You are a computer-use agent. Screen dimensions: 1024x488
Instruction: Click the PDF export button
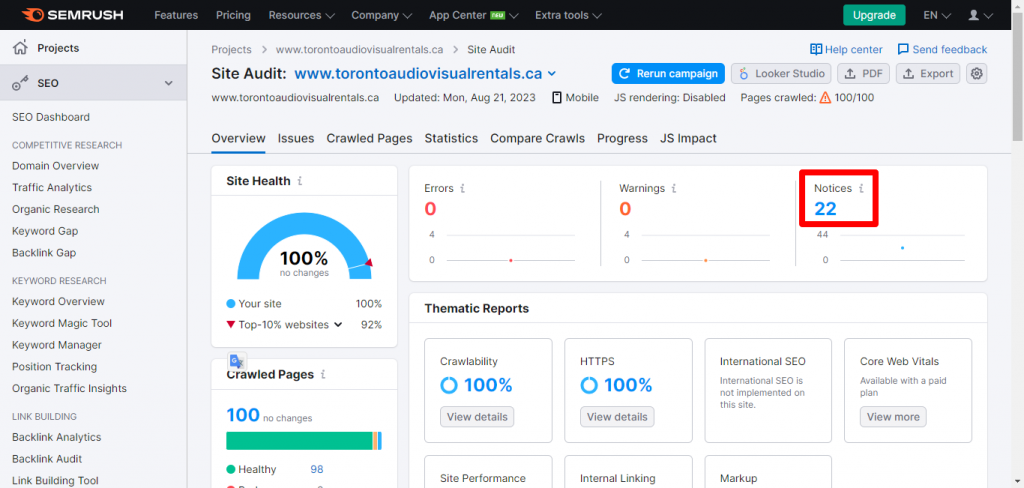863,73
